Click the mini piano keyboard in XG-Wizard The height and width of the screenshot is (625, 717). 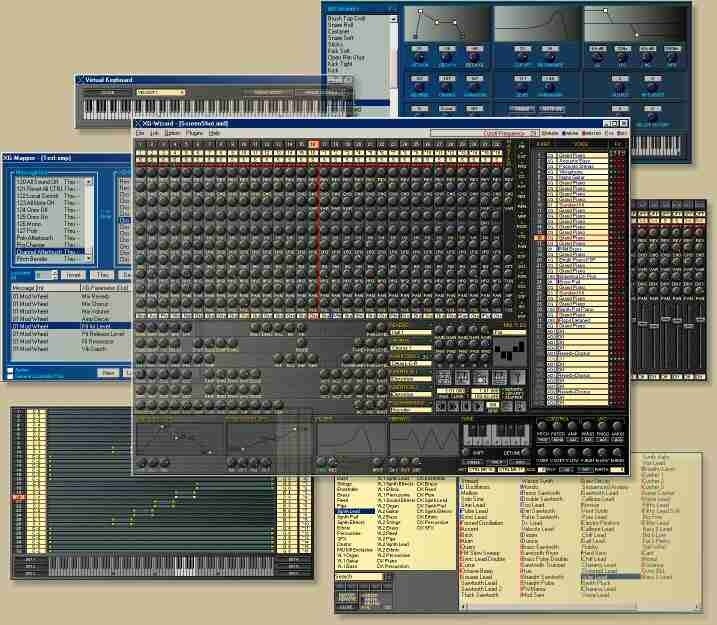click(496, 435)
